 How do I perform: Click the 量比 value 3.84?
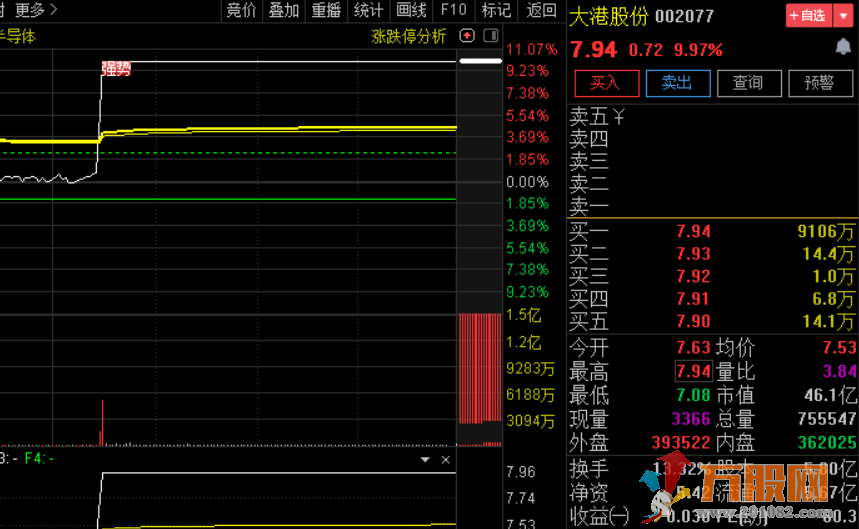coord(839,371)
